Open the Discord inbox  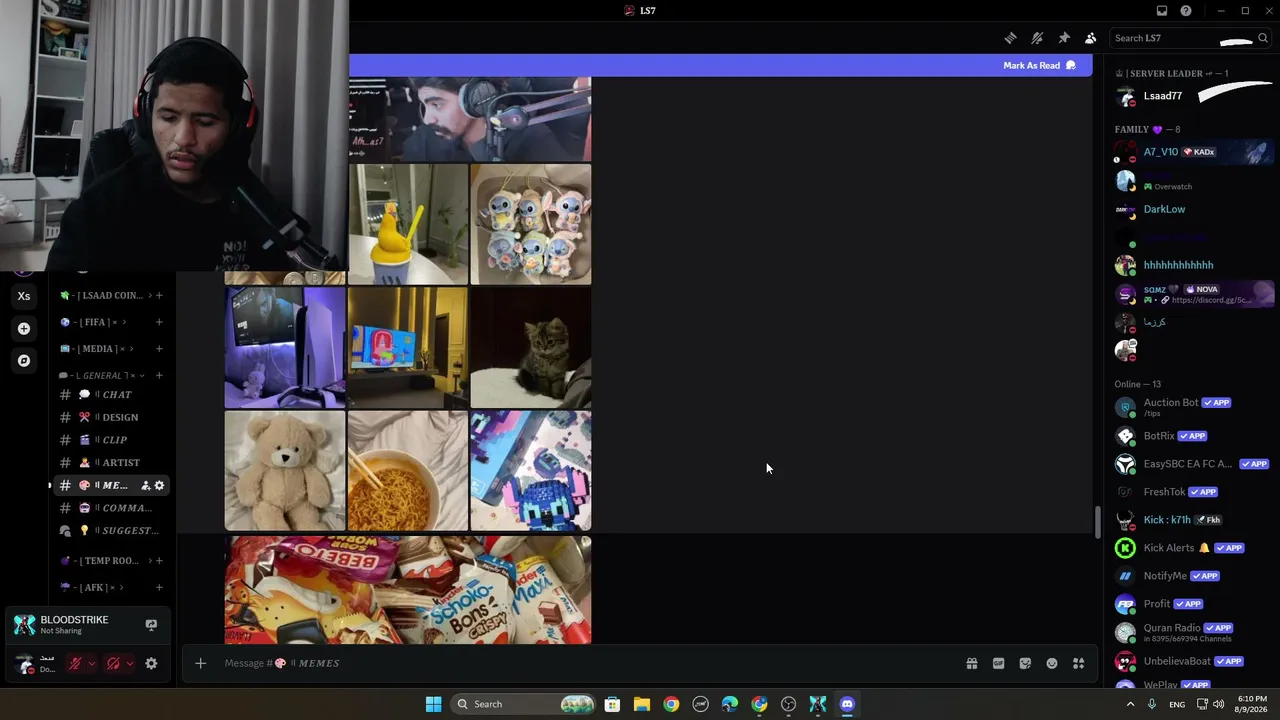(1162, 11)
